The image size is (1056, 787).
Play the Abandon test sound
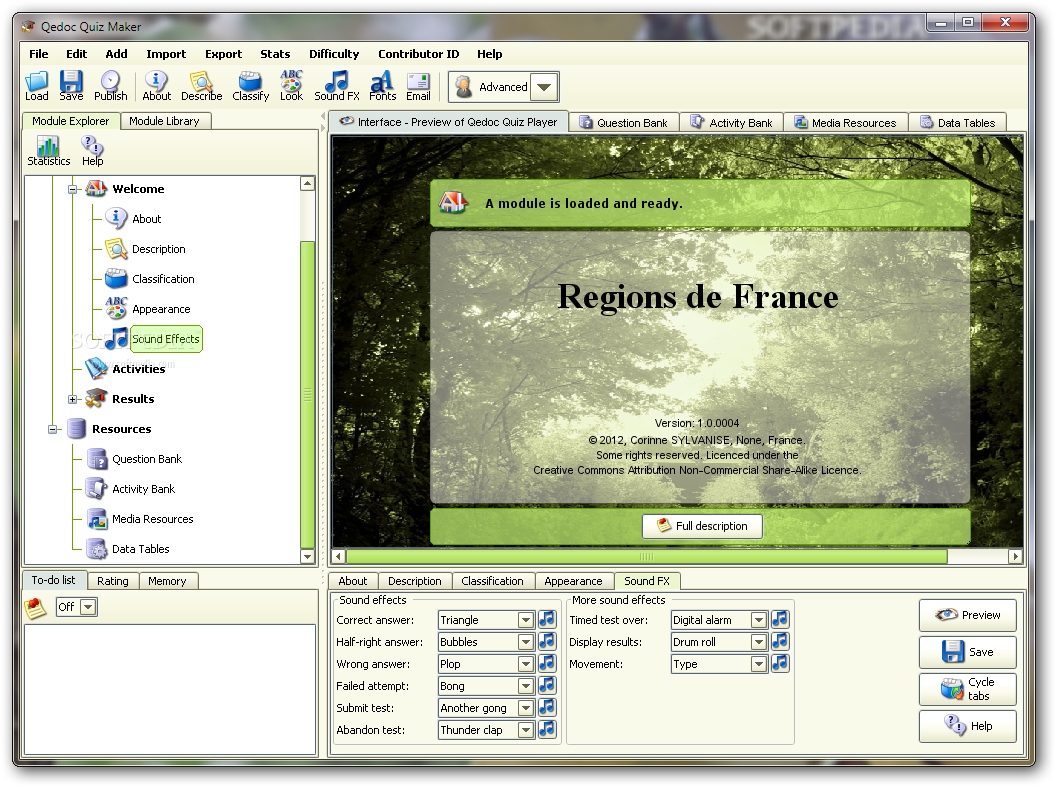[548, 729]
